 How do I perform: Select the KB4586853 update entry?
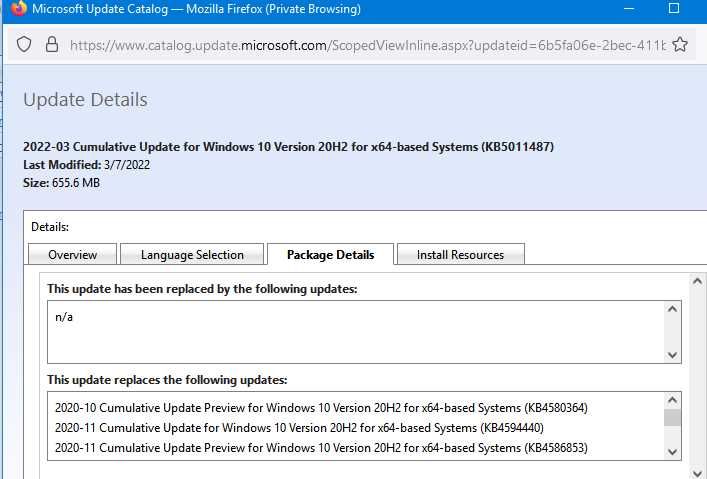pyautogui.click(x=321, y=447)
